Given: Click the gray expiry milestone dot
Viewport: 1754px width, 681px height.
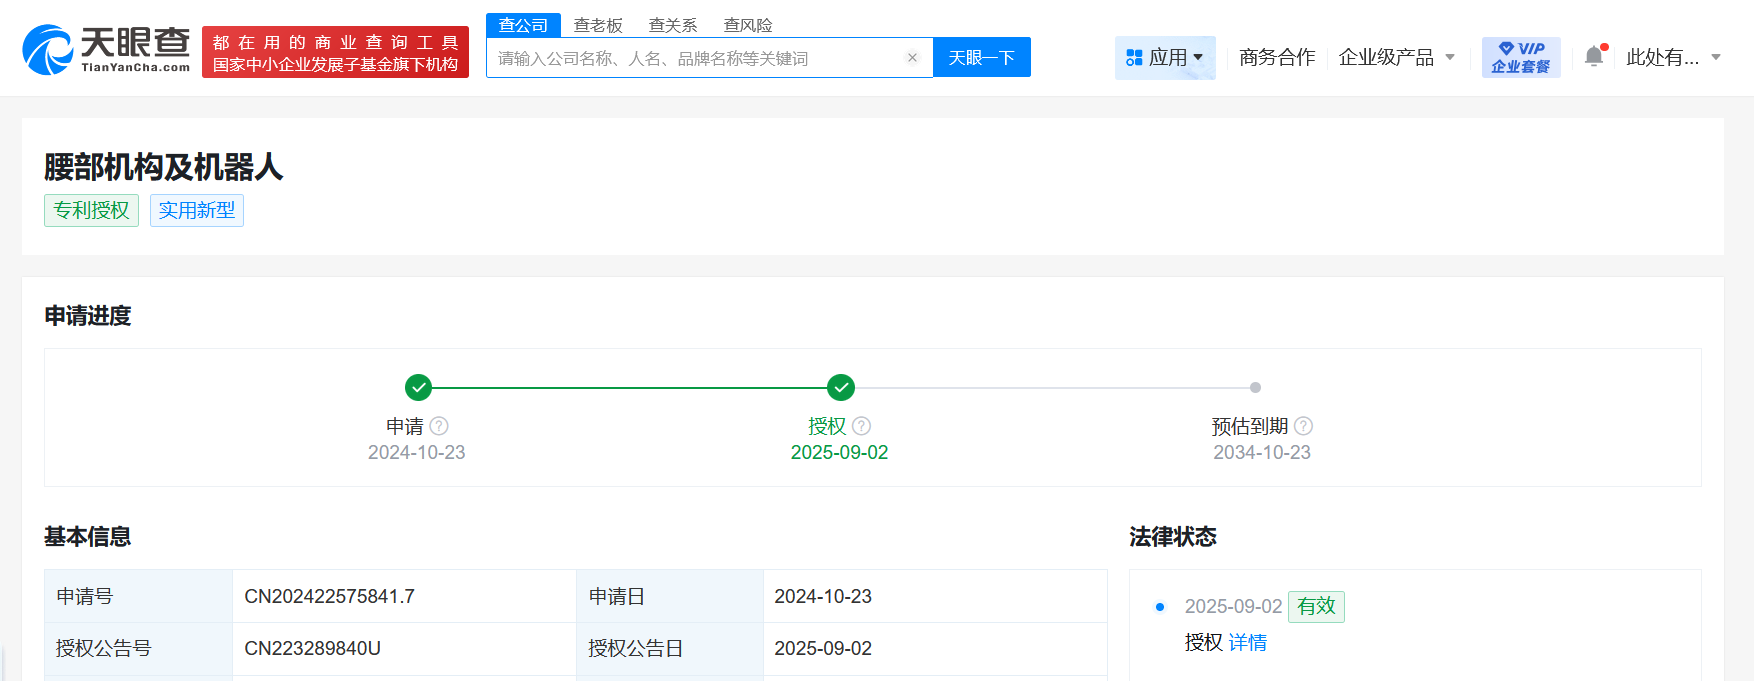Looking at the screenshot, I should tap(1255, 387).
